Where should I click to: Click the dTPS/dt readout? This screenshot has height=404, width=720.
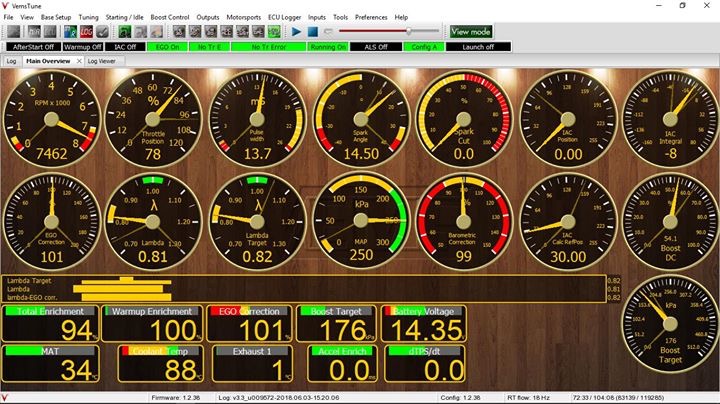point(425,364)
